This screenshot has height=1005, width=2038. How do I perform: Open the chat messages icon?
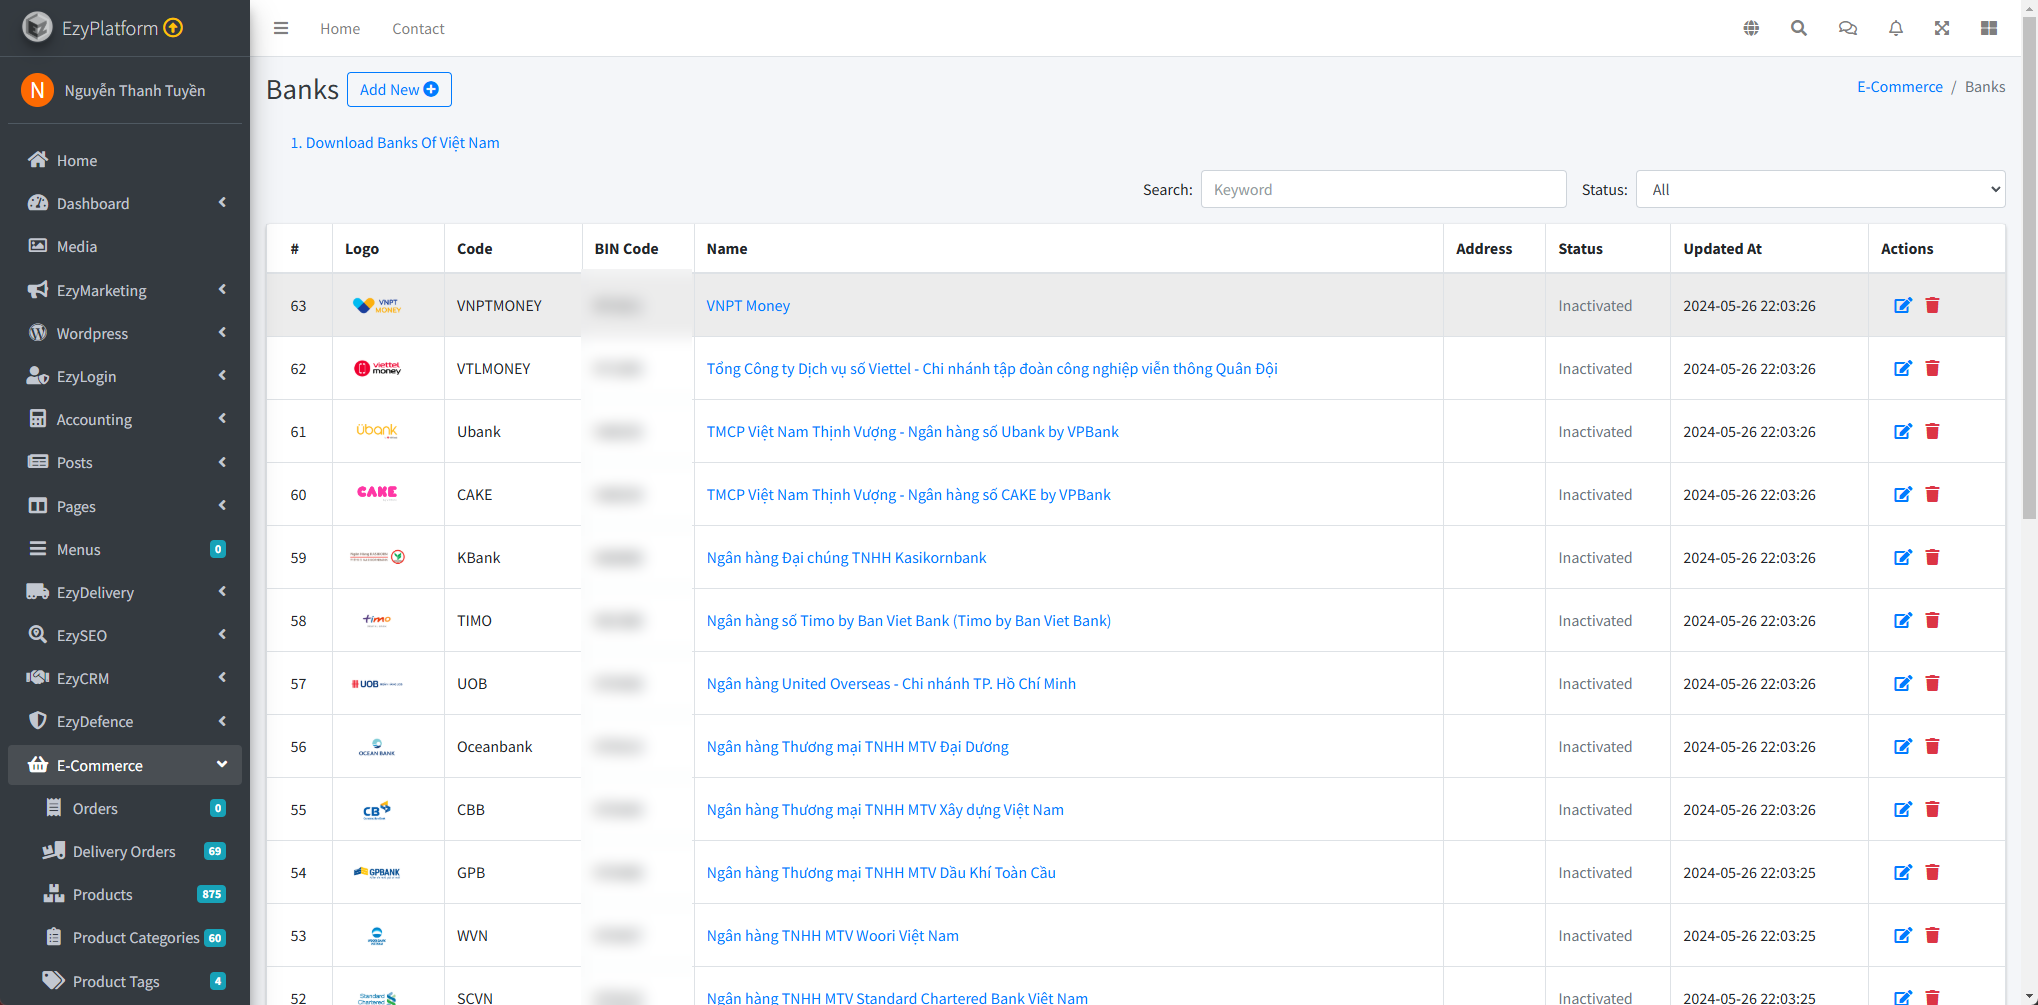click(x=1847, y=28)
